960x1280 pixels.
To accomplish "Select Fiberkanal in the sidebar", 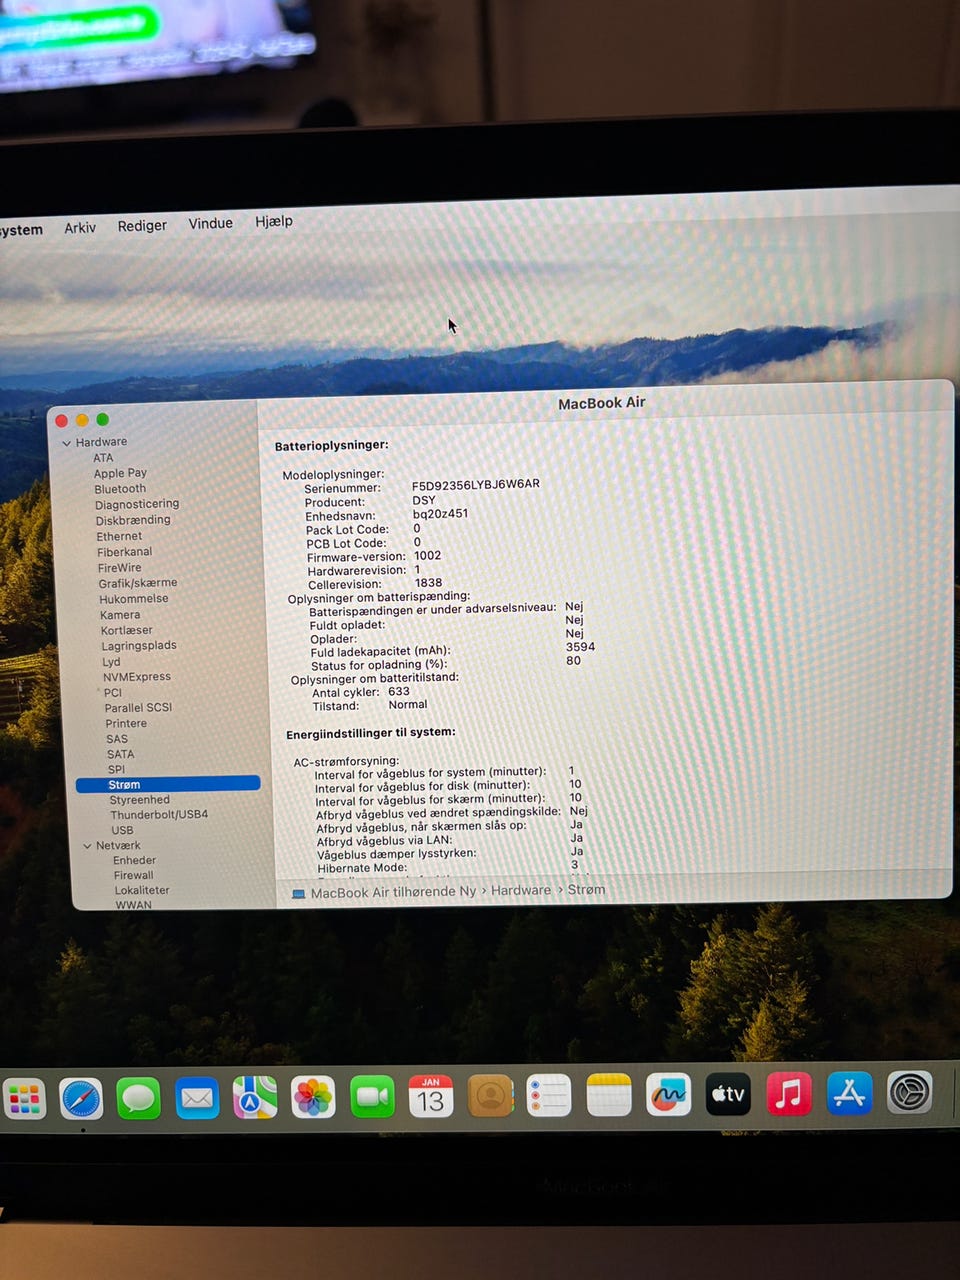I will [x=124, y=552].
